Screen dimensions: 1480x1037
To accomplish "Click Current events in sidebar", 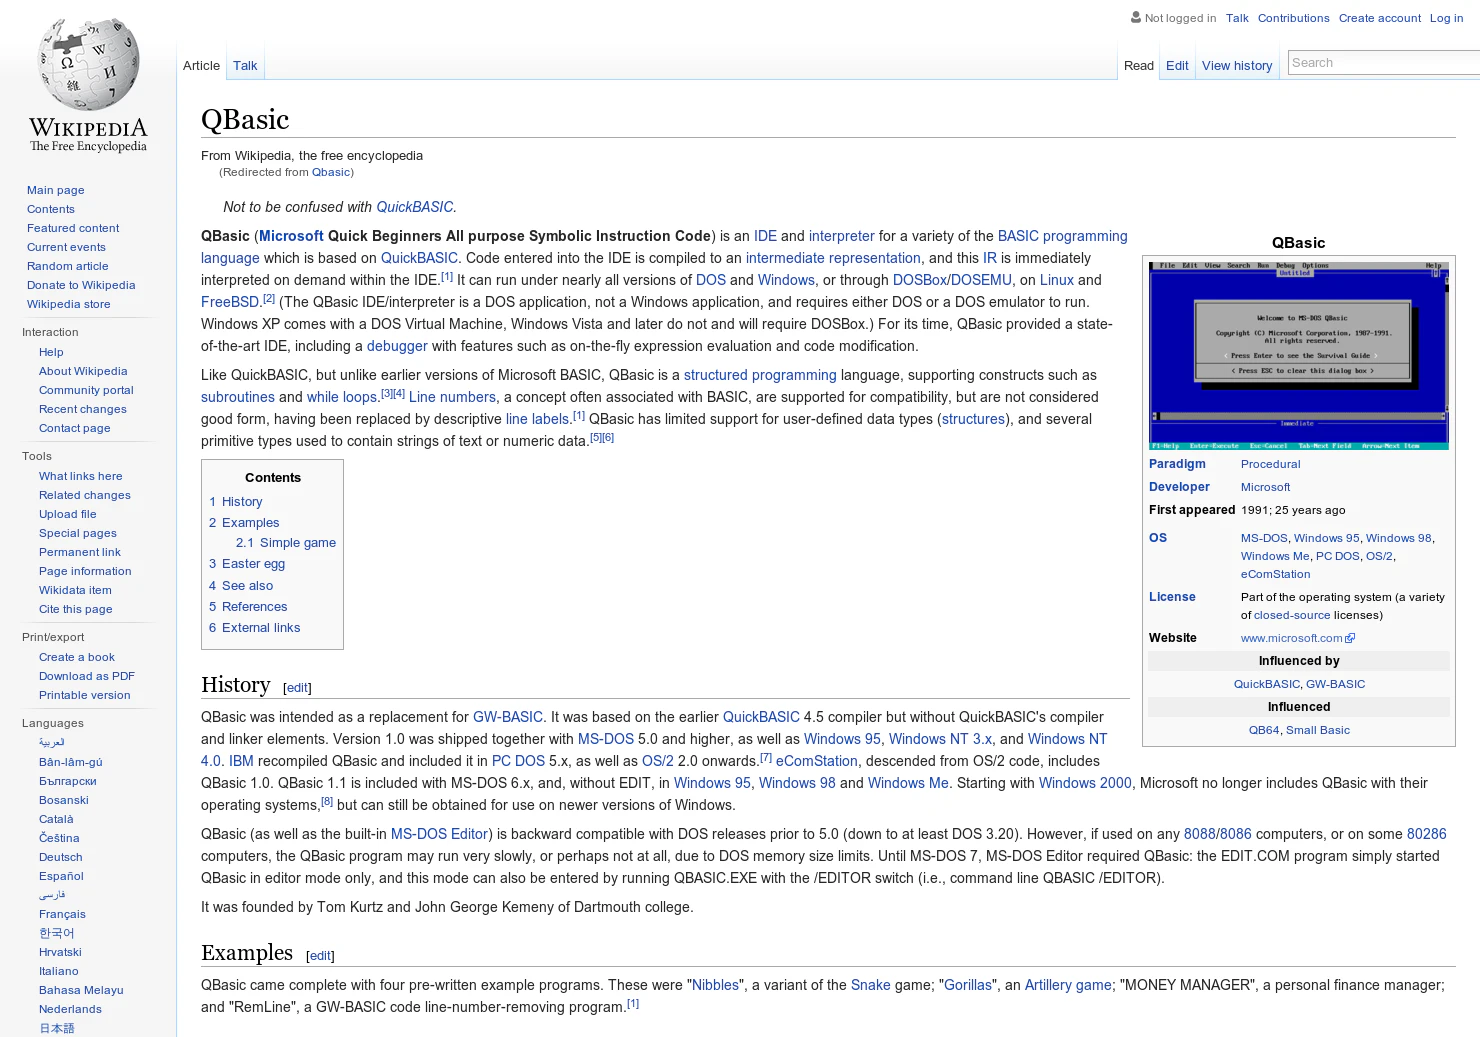I will click(66, 247).
